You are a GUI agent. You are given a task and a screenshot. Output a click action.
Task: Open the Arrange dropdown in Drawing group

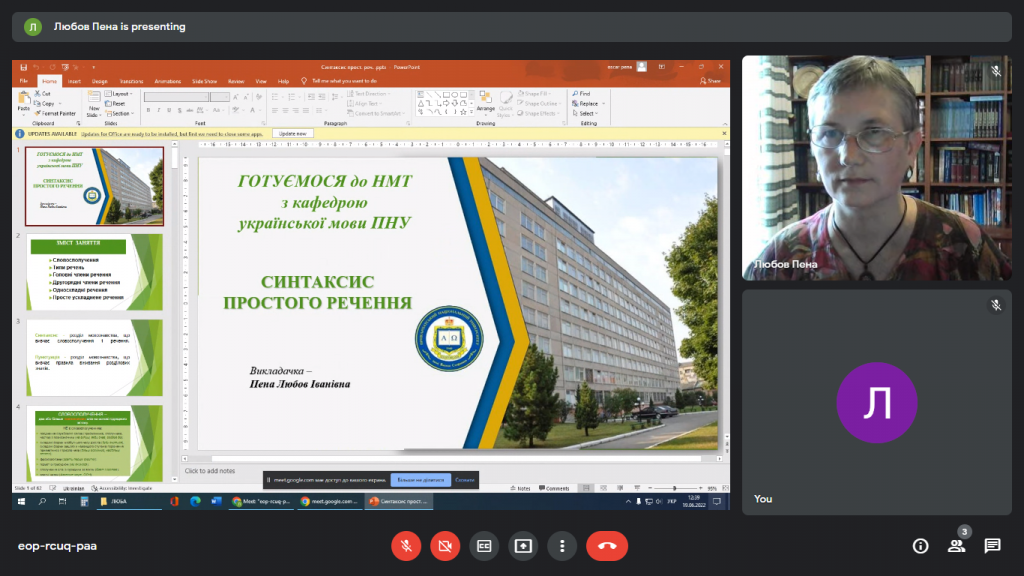485,103
